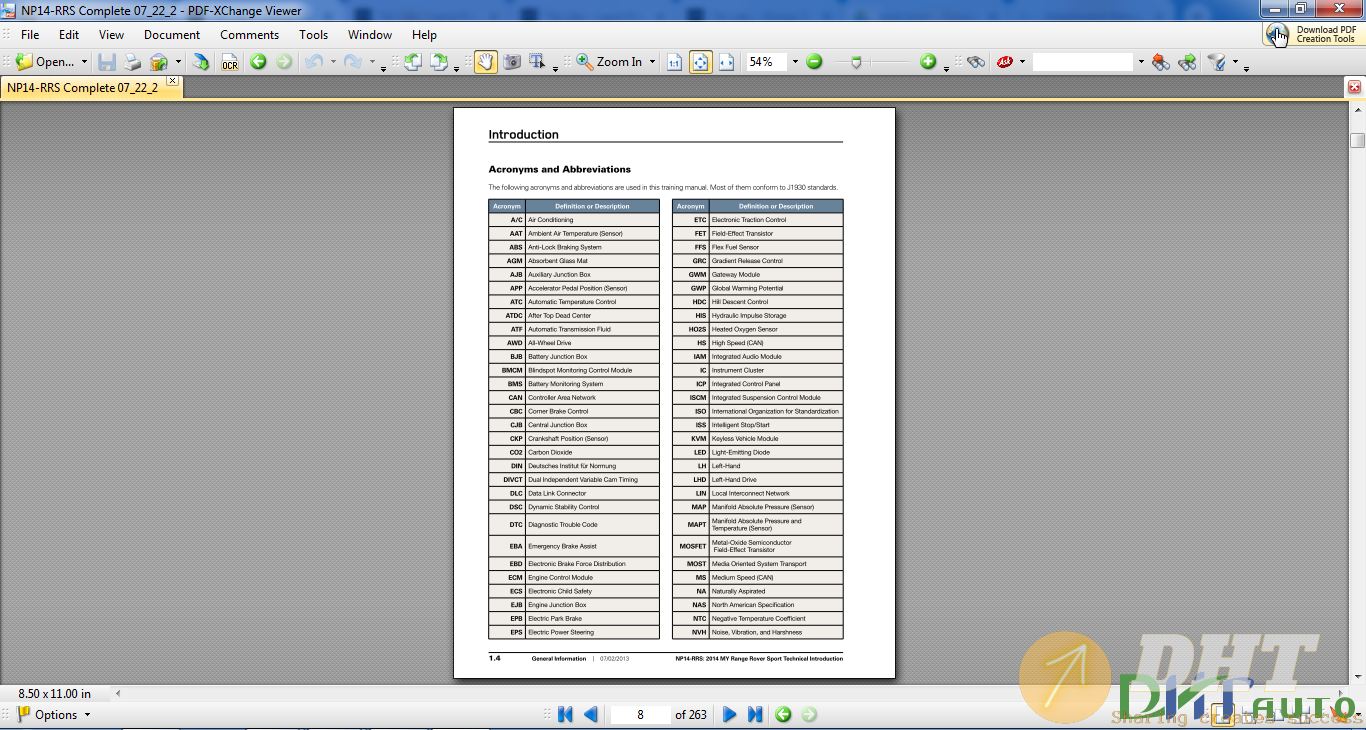1366x730 pixels.
Task: Open the Tools menu
Action: coord(314,35)
